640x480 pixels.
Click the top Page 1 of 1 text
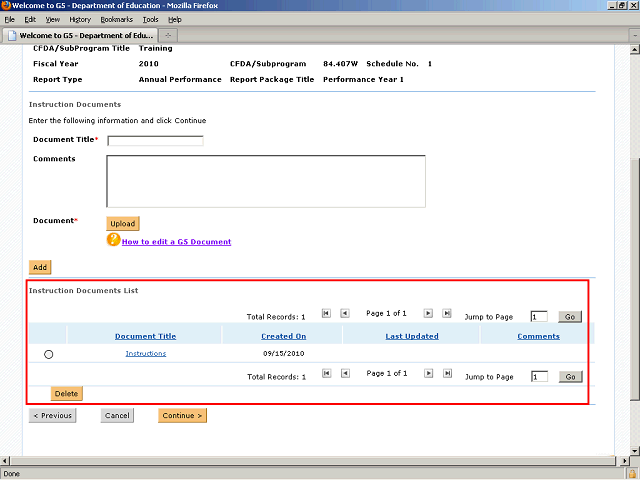point(386,313)
